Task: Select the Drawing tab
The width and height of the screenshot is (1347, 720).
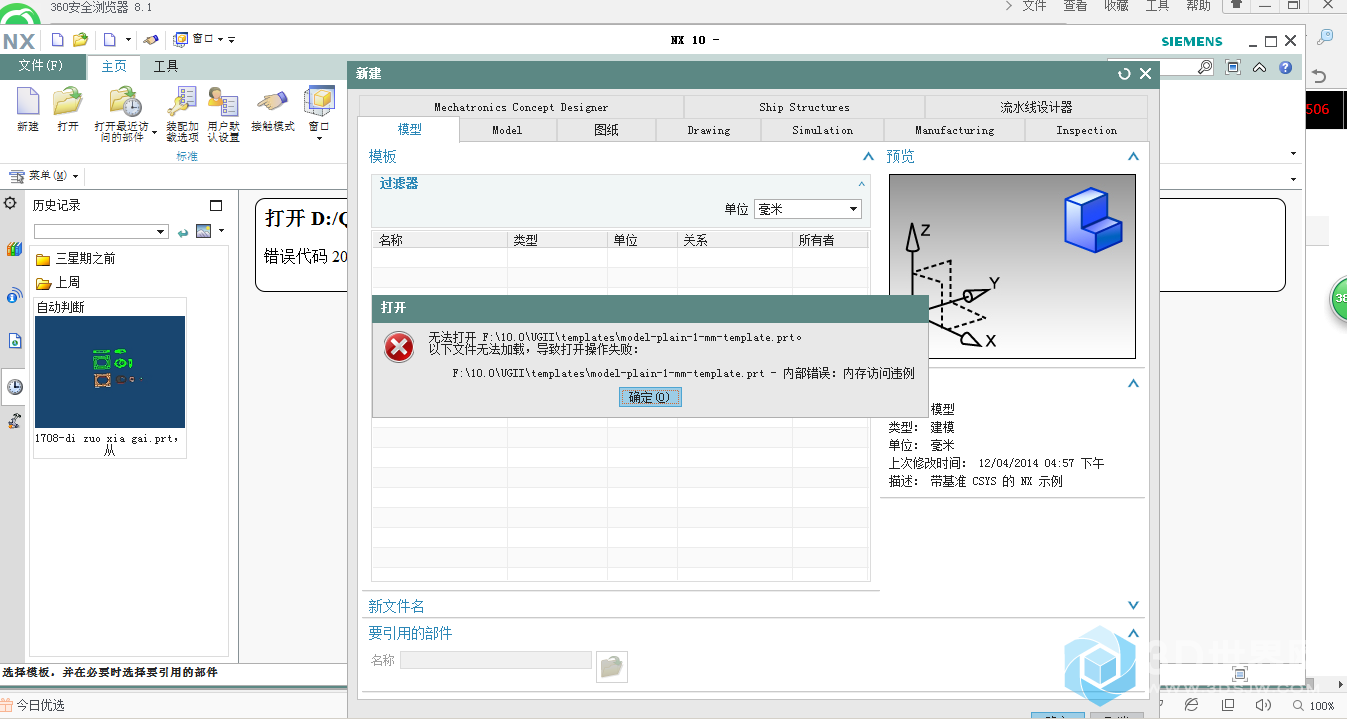Action: point(709,130)
